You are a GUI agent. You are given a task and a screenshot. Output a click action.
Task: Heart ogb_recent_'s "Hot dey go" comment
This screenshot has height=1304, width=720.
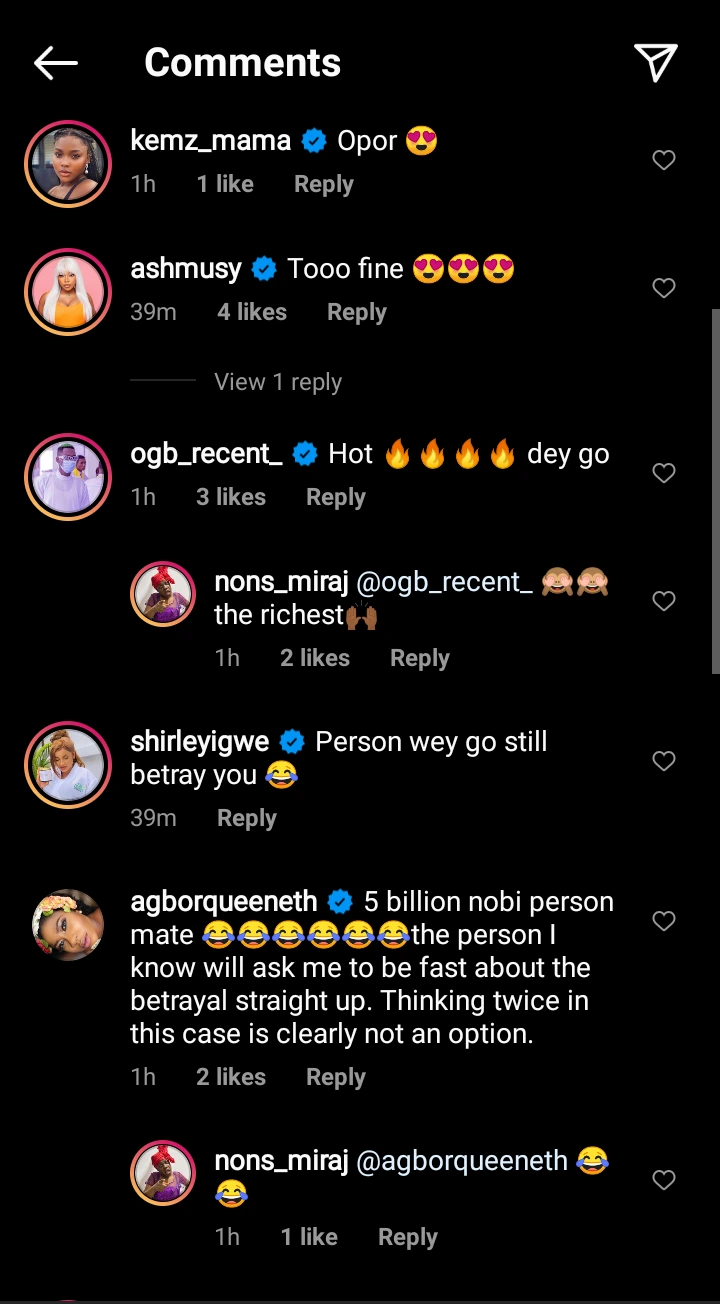(x=664, y=473)
